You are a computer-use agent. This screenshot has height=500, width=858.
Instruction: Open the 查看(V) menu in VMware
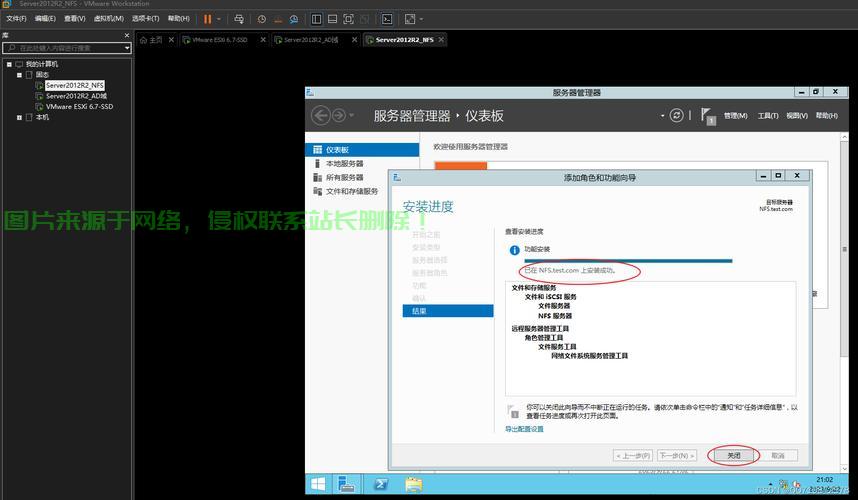(74, 19)
